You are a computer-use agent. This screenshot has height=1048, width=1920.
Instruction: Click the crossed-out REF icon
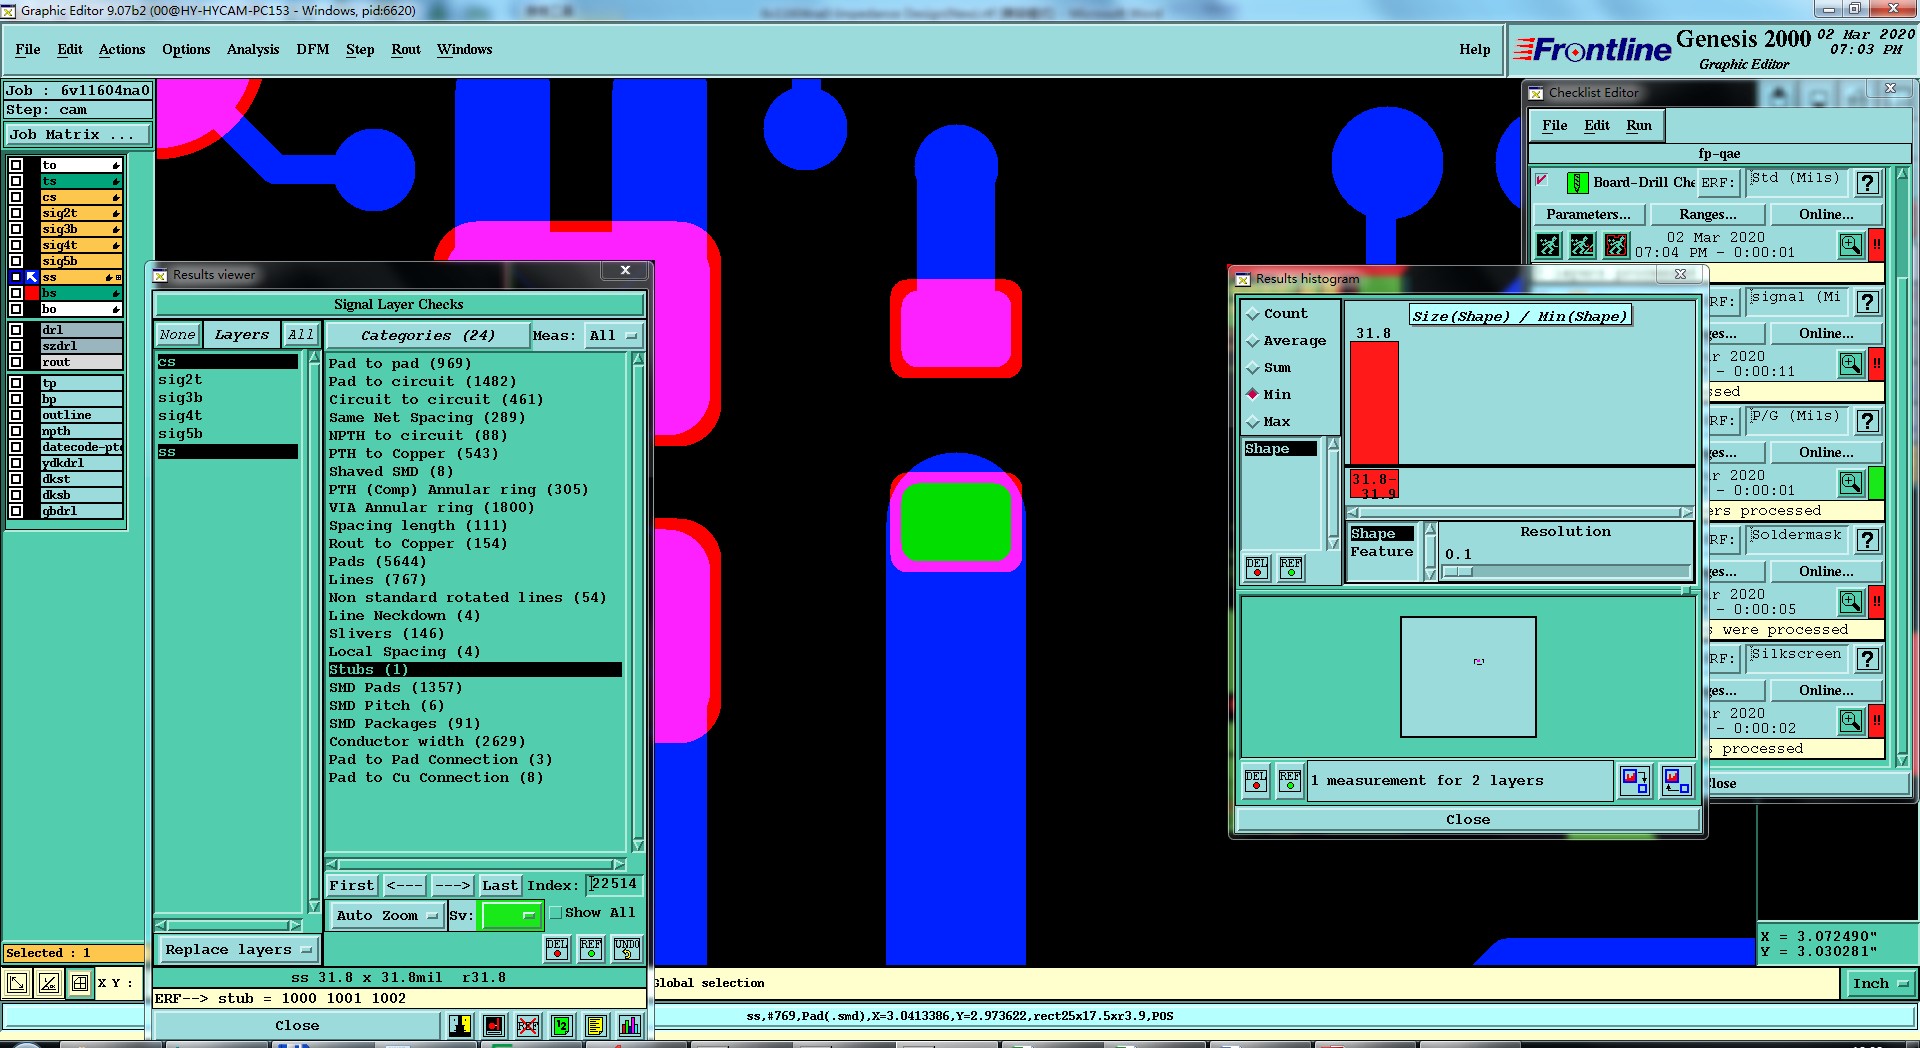click(x=528, y=1025)
